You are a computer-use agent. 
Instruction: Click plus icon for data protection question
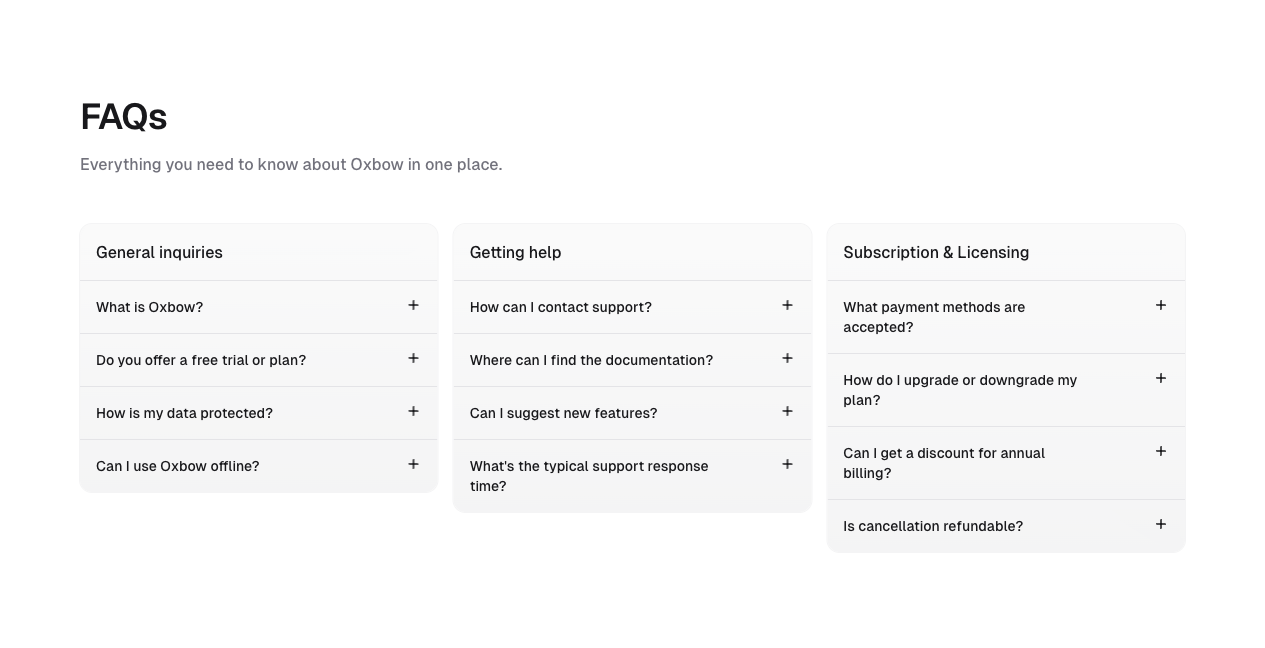tap(413, 412)
